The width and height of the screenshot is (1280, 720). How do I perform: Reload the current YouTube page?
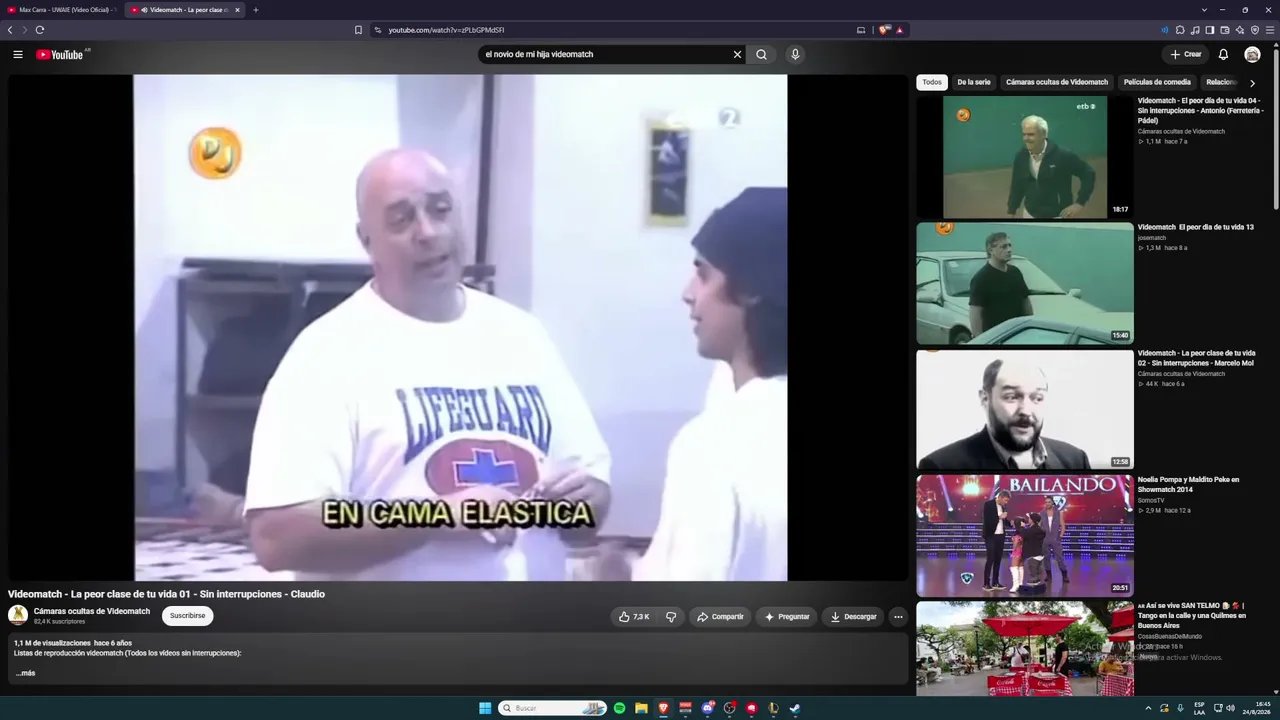pyautogui.click(x=40, y=30)
